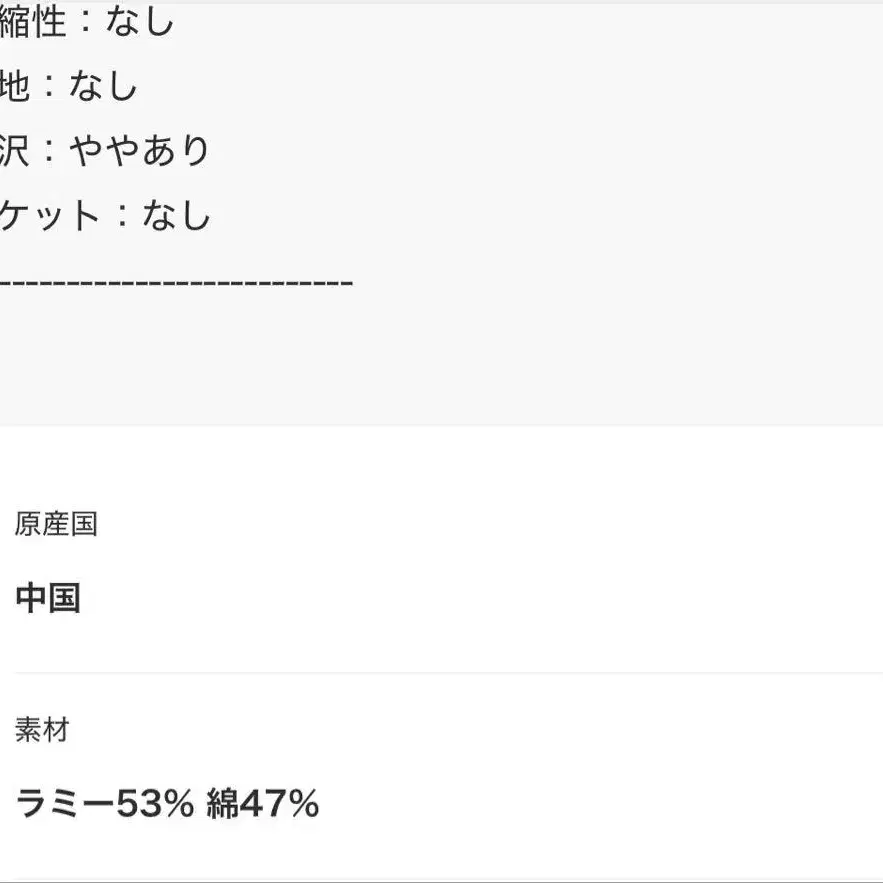883x883 pixels.
Task: Click the ケット：なし text line
Action: click(105, 214)
